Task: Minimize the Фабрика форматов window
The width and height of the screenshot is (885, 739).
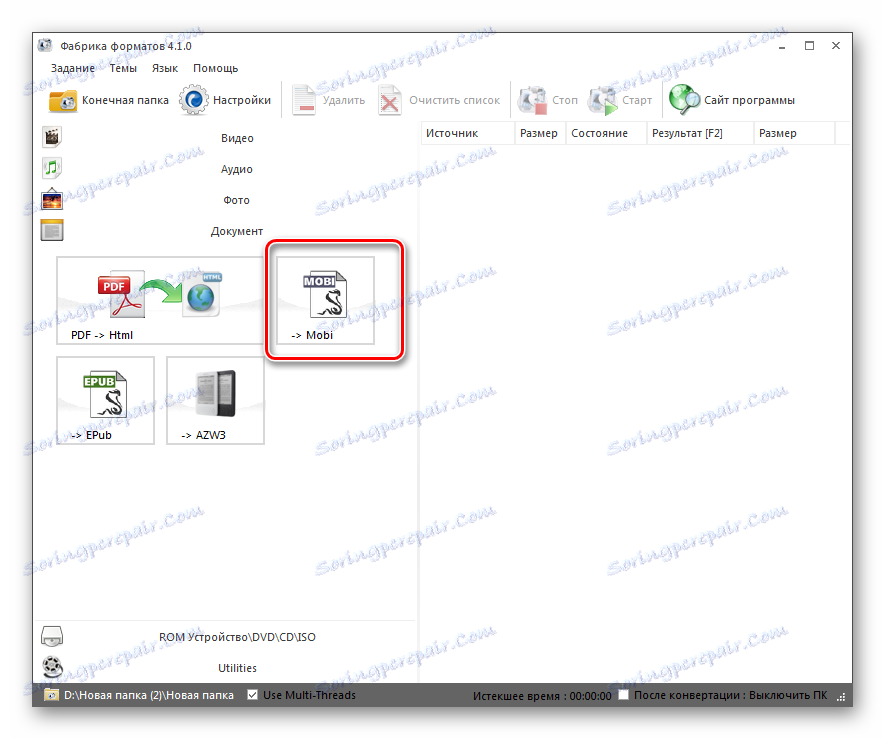Action: 782,46
